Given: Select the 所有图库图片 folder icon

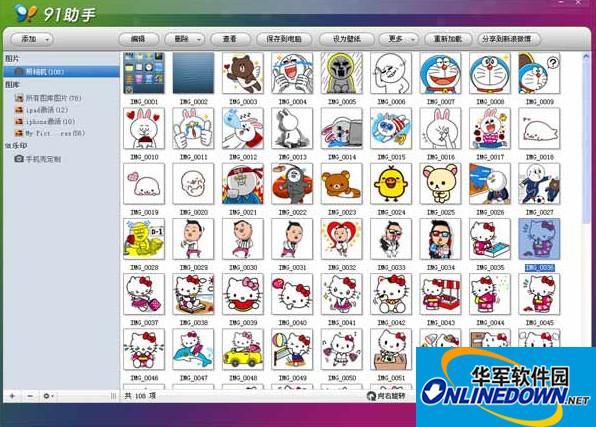Looking at the screenshot, I should [x=19, y=98].
